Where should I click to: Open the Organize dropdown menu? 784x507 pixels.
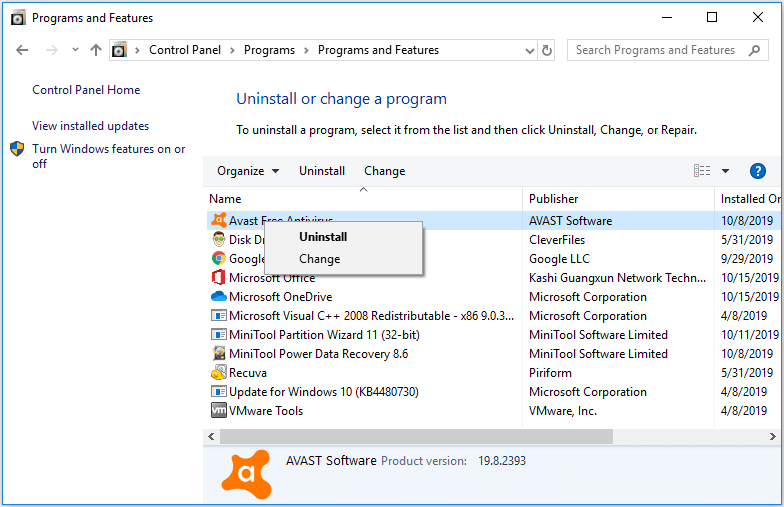pyautogui.click(x=248, y=171)
